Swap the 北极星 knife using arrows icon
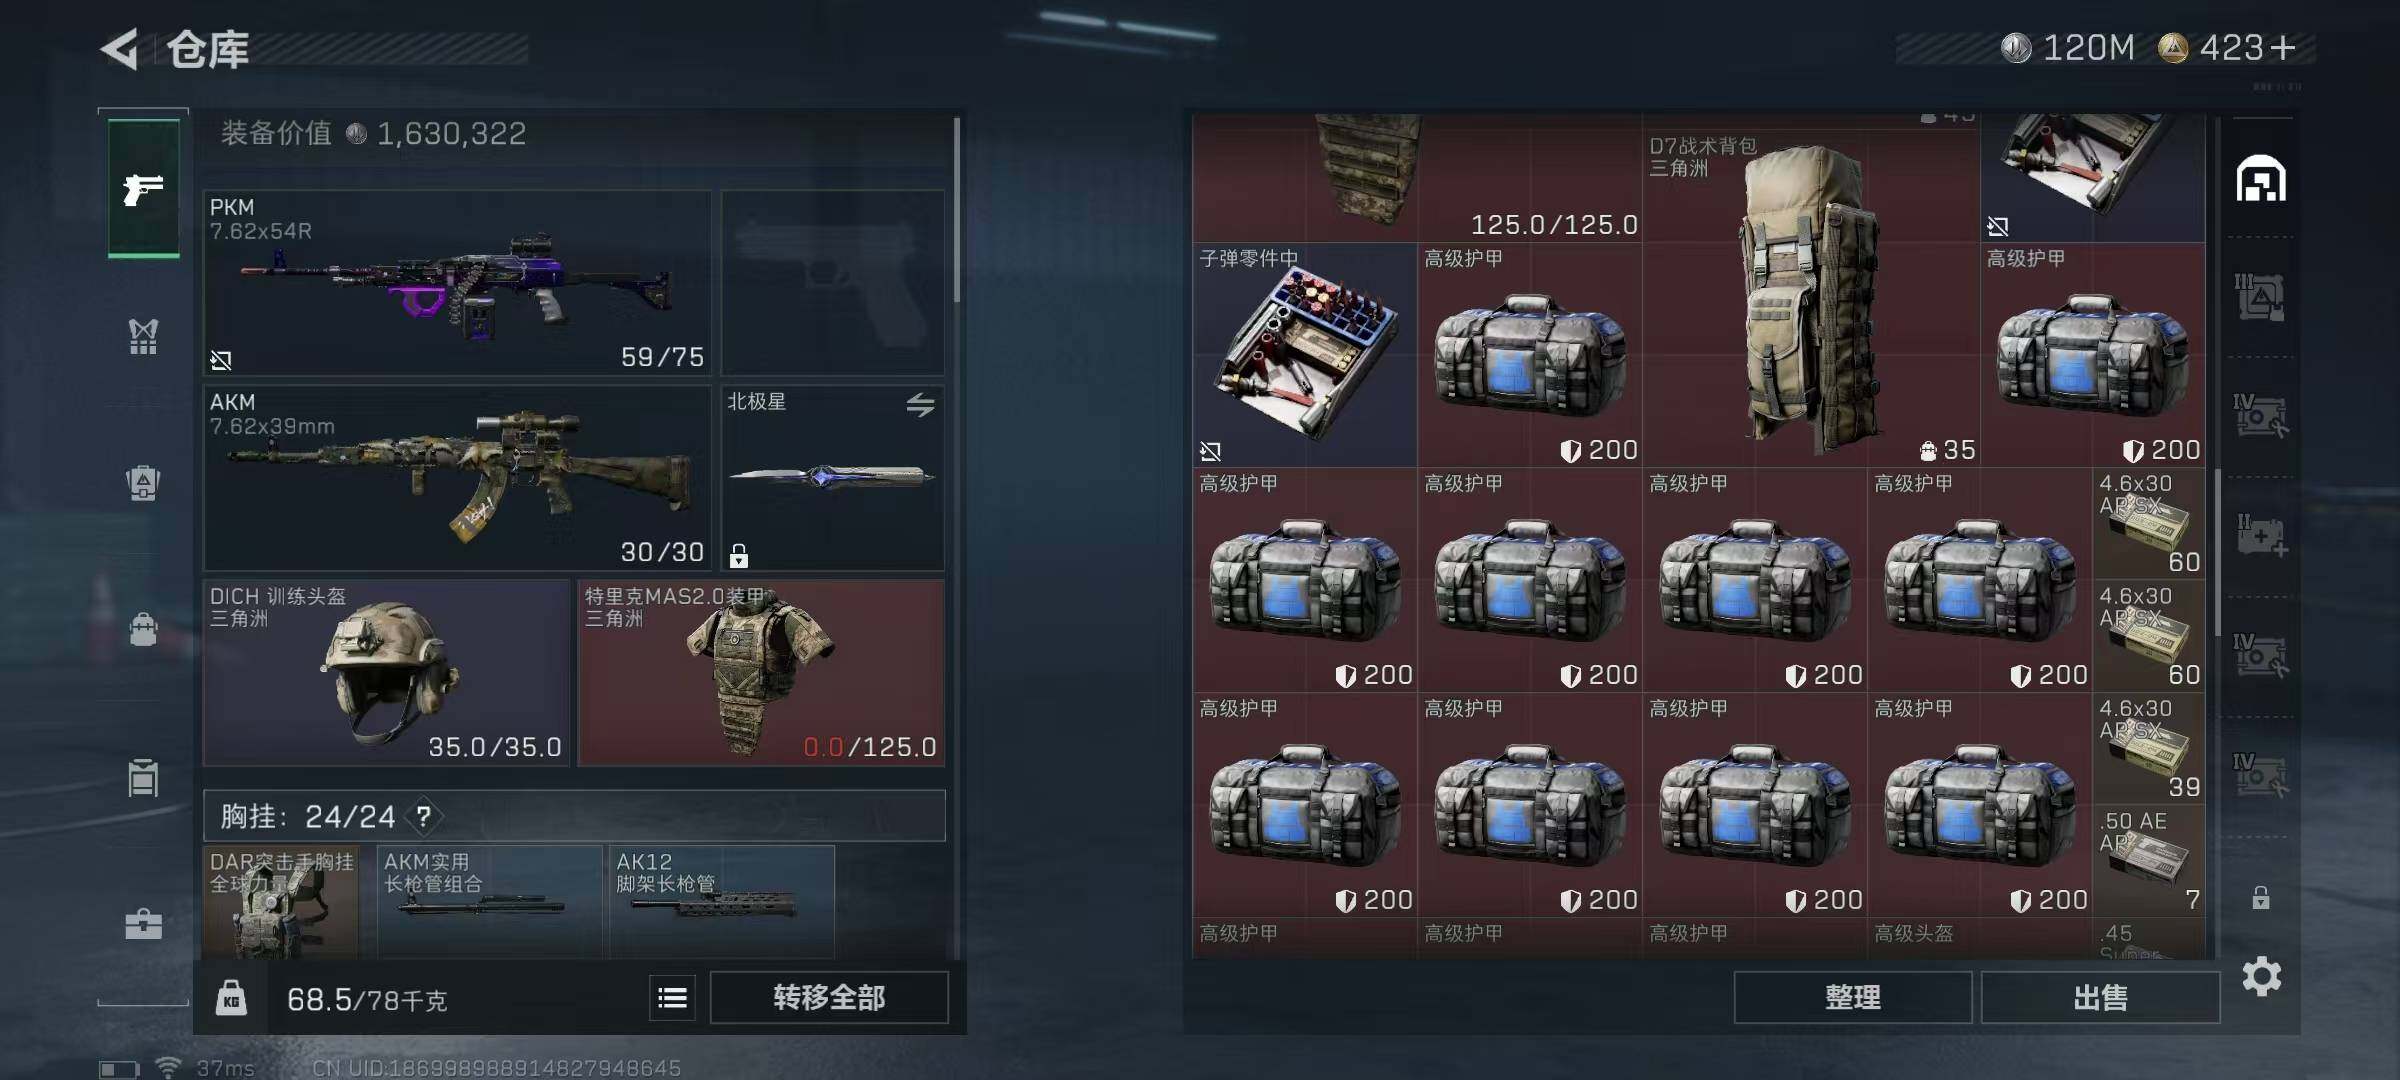This screenshot has height=1080, width=2400. pyautogui.click(x=920, y=404)
